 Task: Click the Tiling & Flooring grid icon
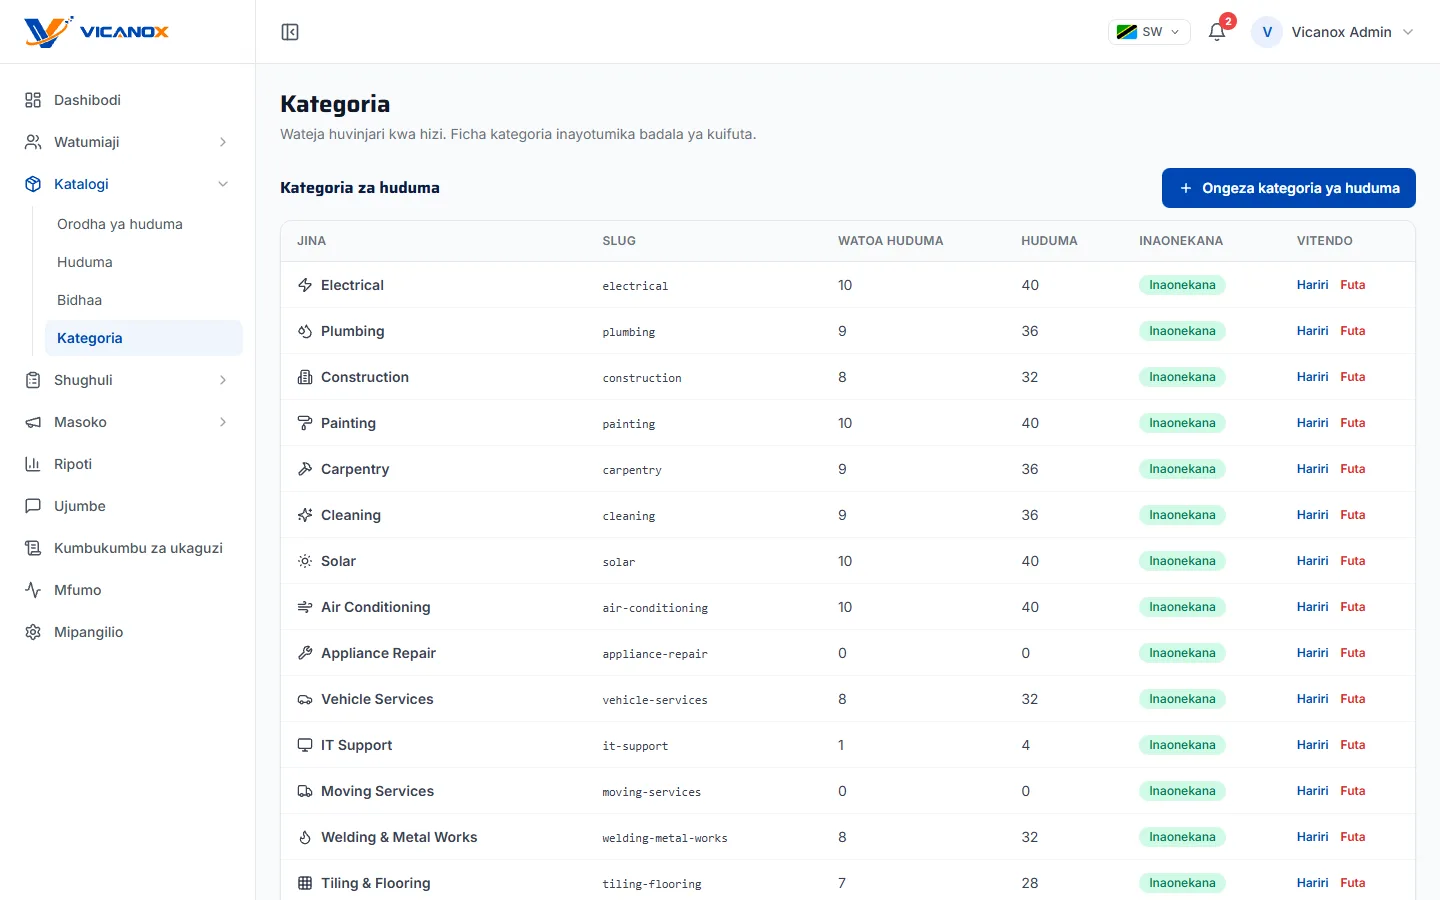pyautogui.click(x=305, y=883)
